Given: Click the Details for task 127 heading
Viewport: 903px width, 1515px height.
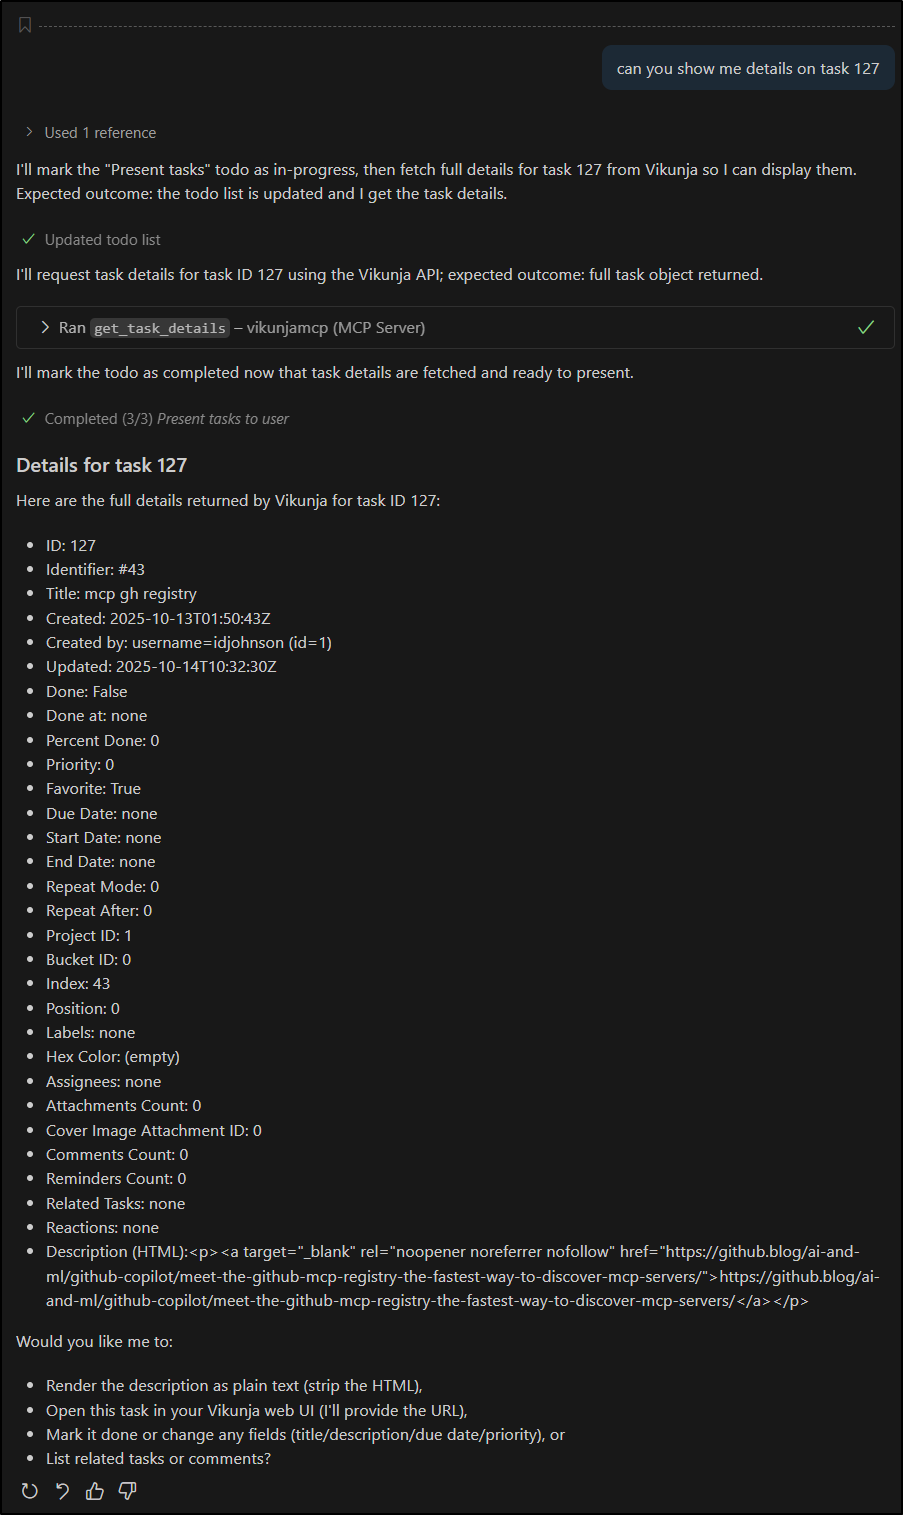Looking at the screenshot, I should pos(101,464).
